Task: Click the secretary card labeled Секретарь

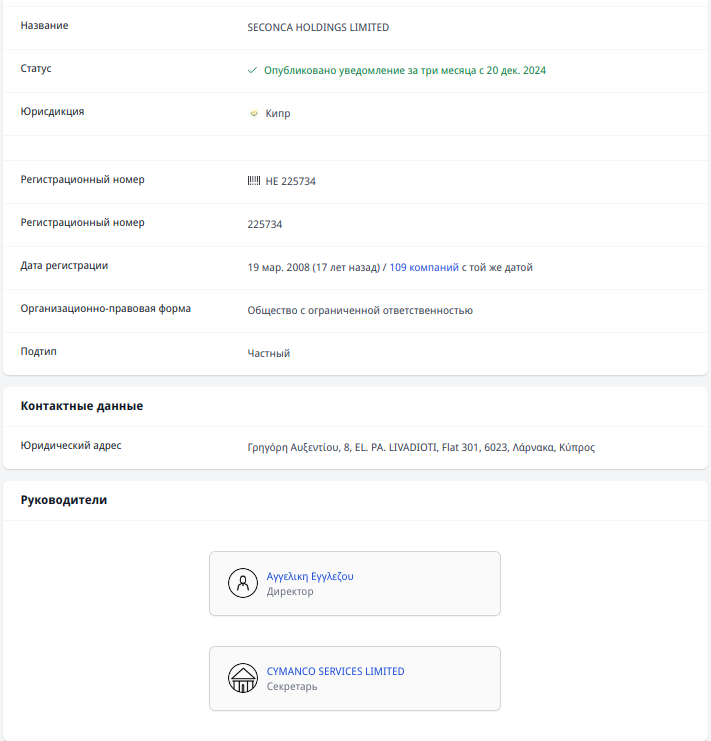Action: (x=355, y=679)
